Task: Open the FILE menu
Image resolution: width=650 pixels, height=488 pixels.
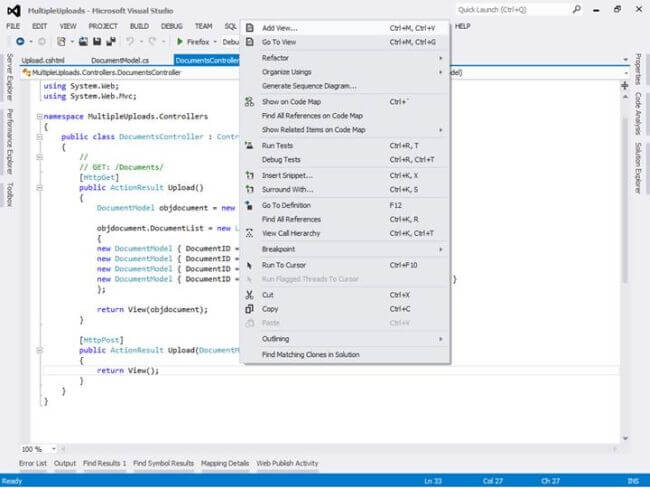Action: pyautogui.click(x=13, y=26)
